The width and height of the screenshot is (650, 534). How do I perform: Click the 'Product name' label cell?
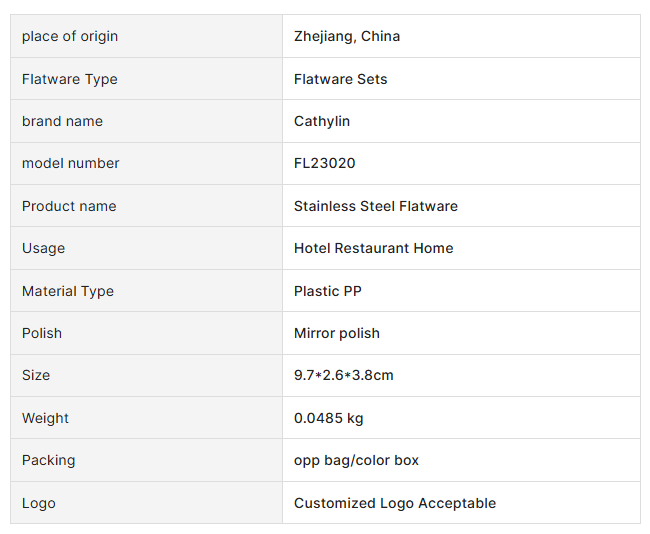(x=69, y=206)
